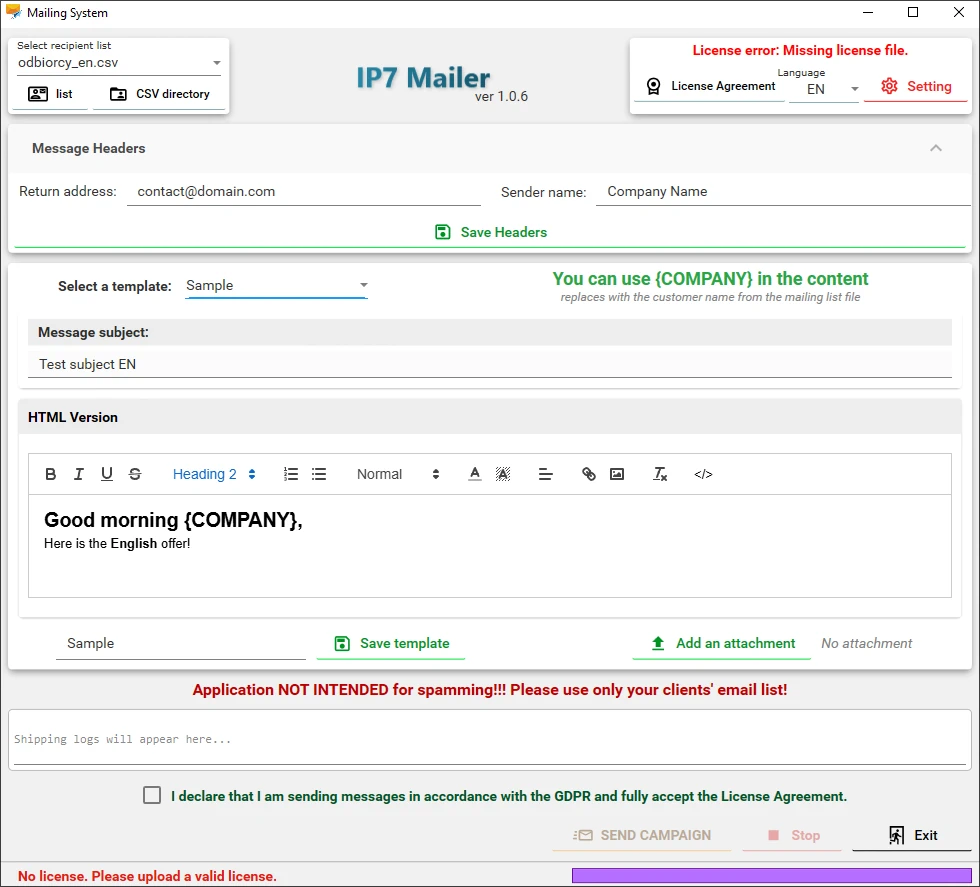980x887 pixels.
Task: Open the License Agreement
Action: click(710, 86)
